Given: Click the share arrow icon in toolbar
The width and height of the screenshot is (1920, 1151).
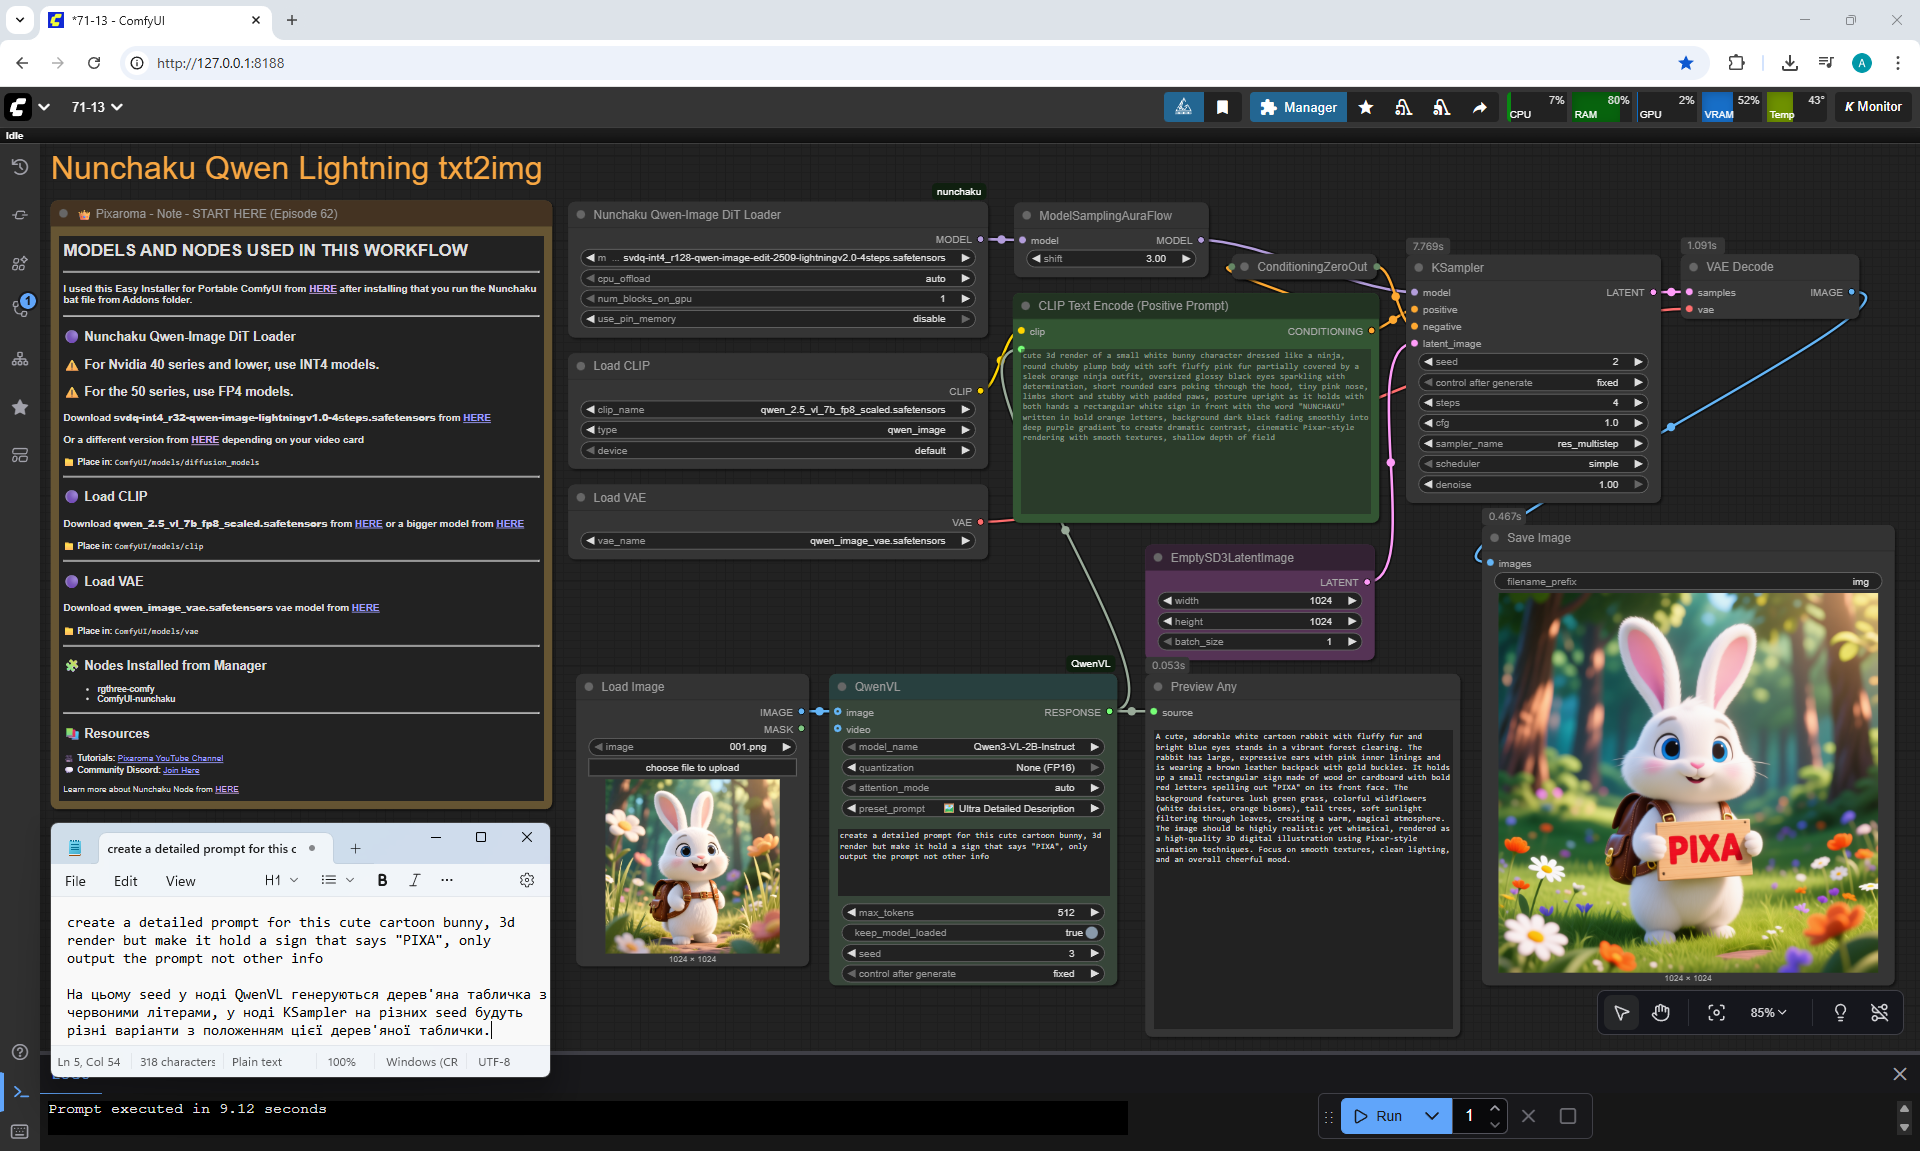Looking at the screenshot, I should click(x=1479, y=107).
